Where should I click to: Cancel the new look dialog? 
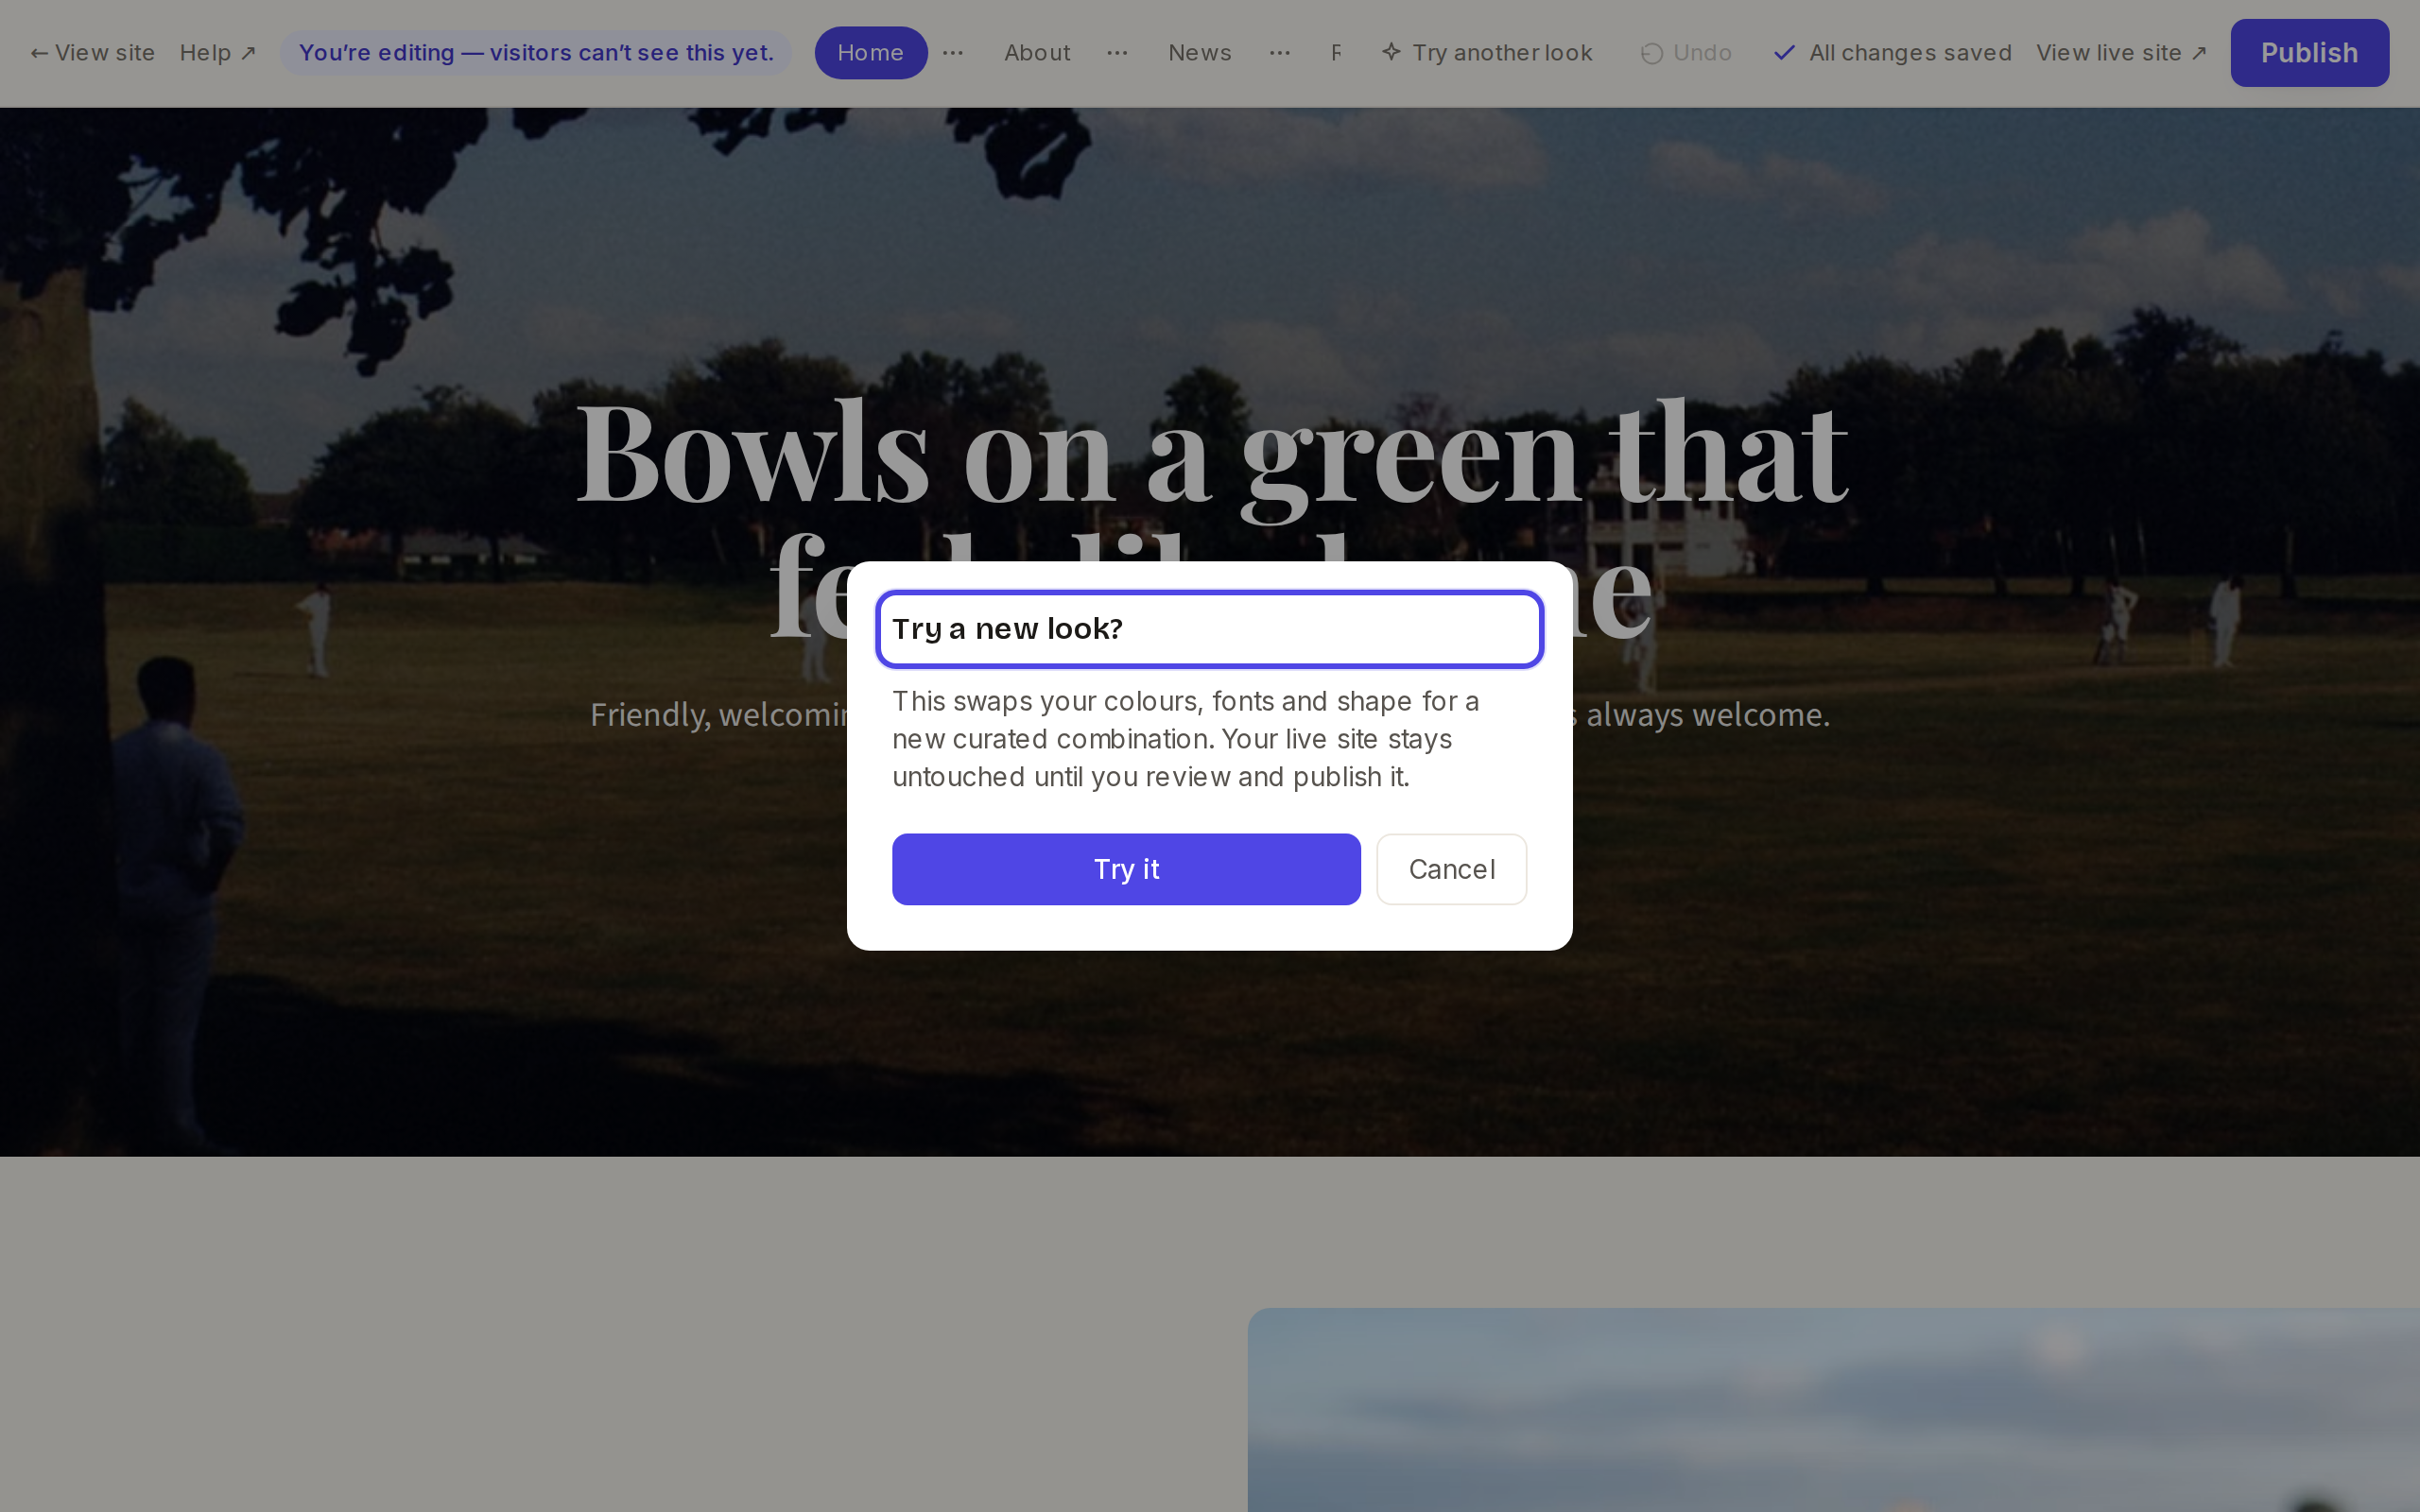pos(1451,869)
